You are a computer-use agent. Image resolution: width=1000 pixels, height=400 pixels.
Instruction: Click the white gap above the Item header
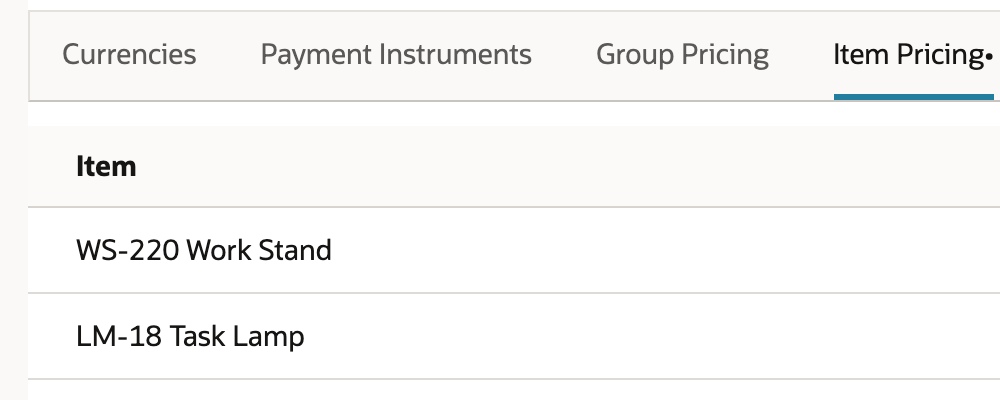[514, 114]
